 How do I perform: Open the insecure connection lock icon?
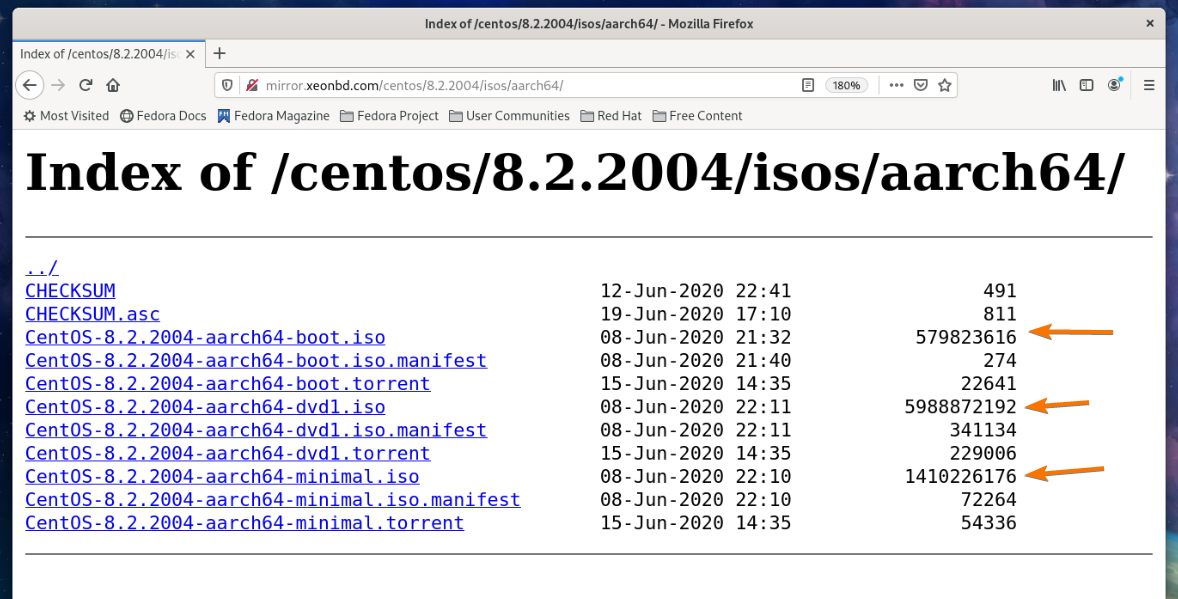(252, 85)
